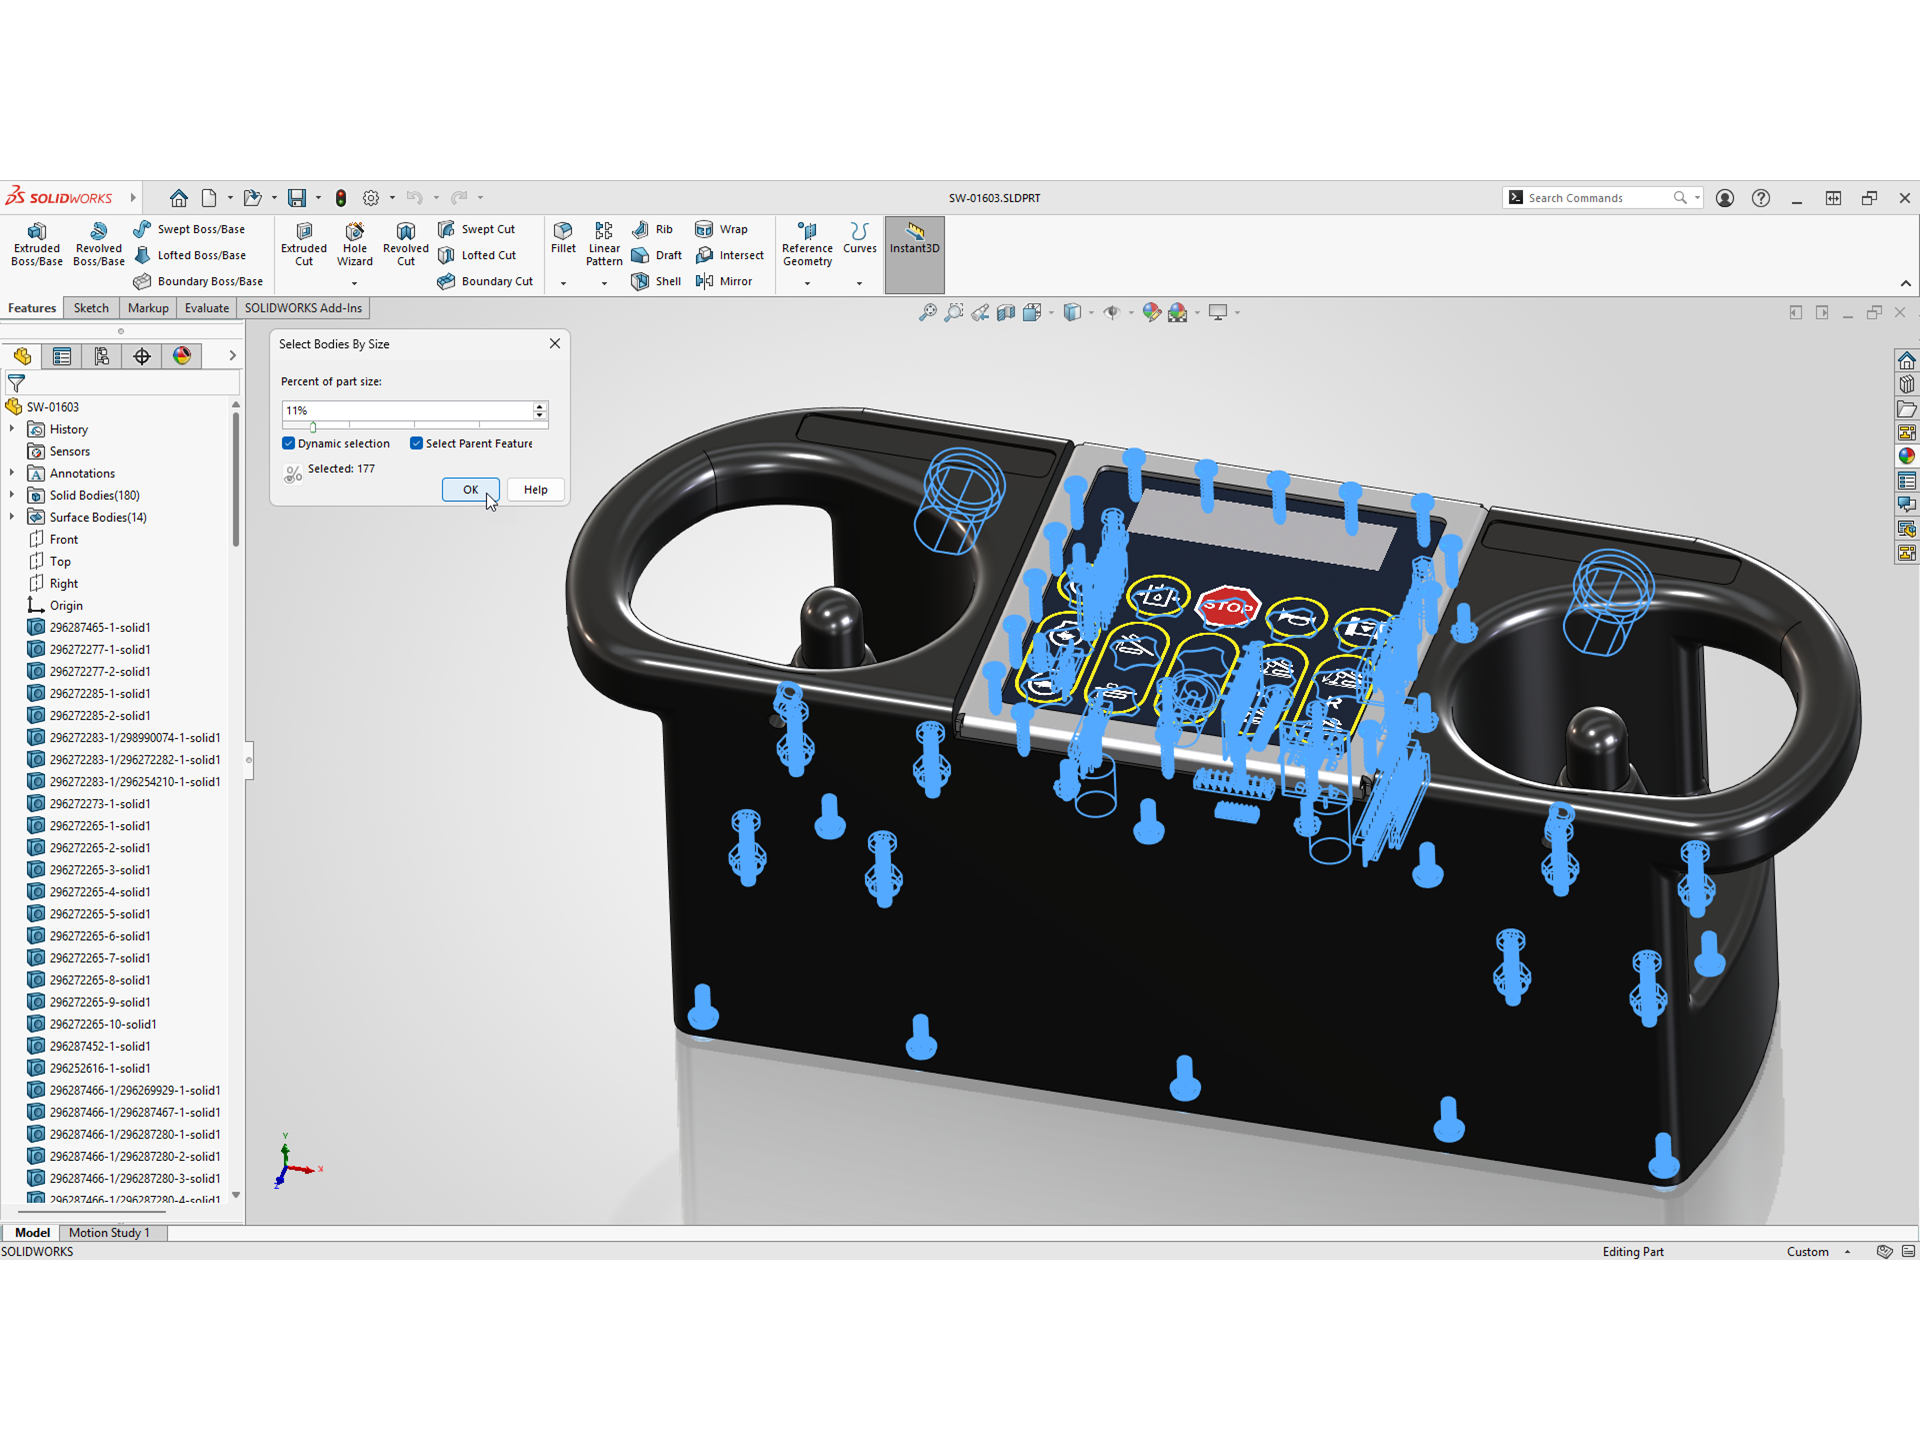Open the Hole Wizard dropdown arrow
This screenshot has height=1440, width=1920.
355,284
